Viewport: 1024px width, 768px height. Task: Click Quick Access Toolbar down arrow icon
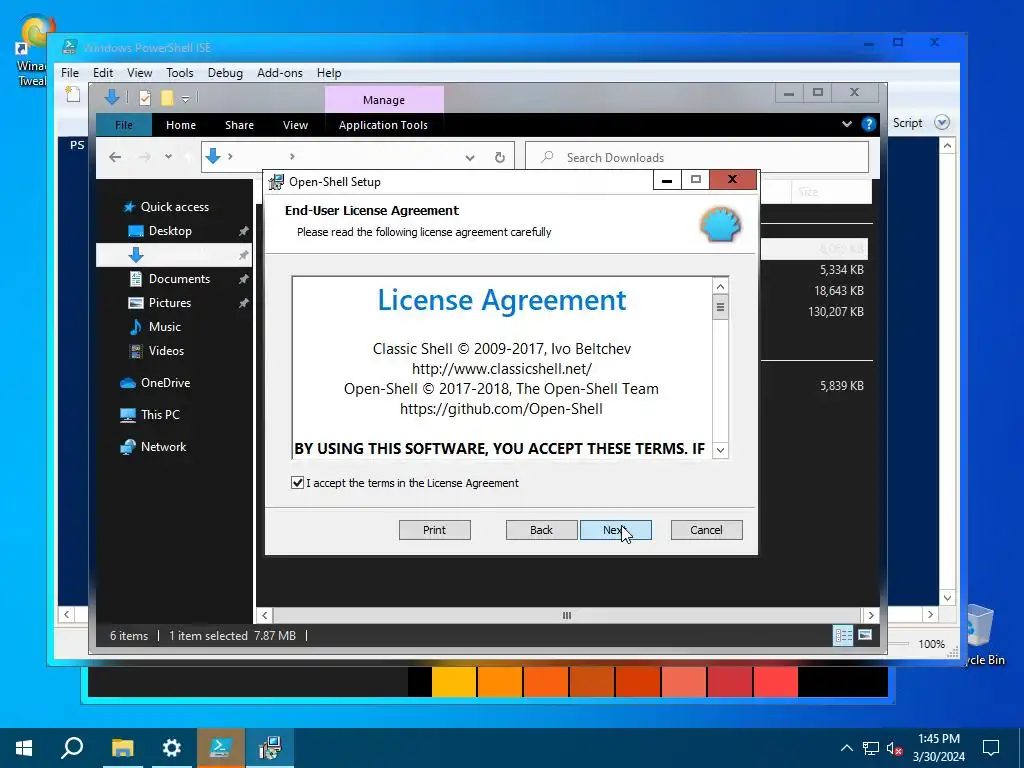(112, 98)
